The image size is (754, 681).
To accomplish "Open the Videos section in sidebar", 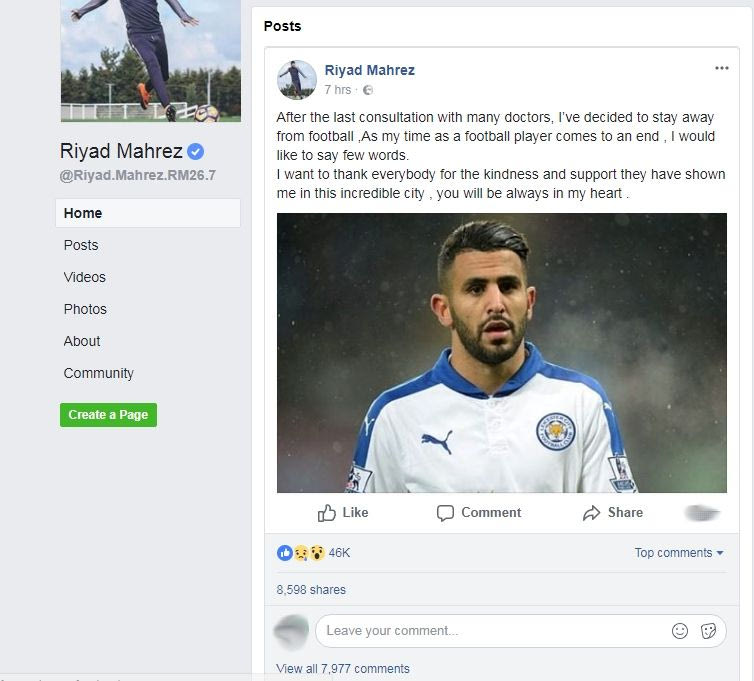I will [x=85, y=277].
